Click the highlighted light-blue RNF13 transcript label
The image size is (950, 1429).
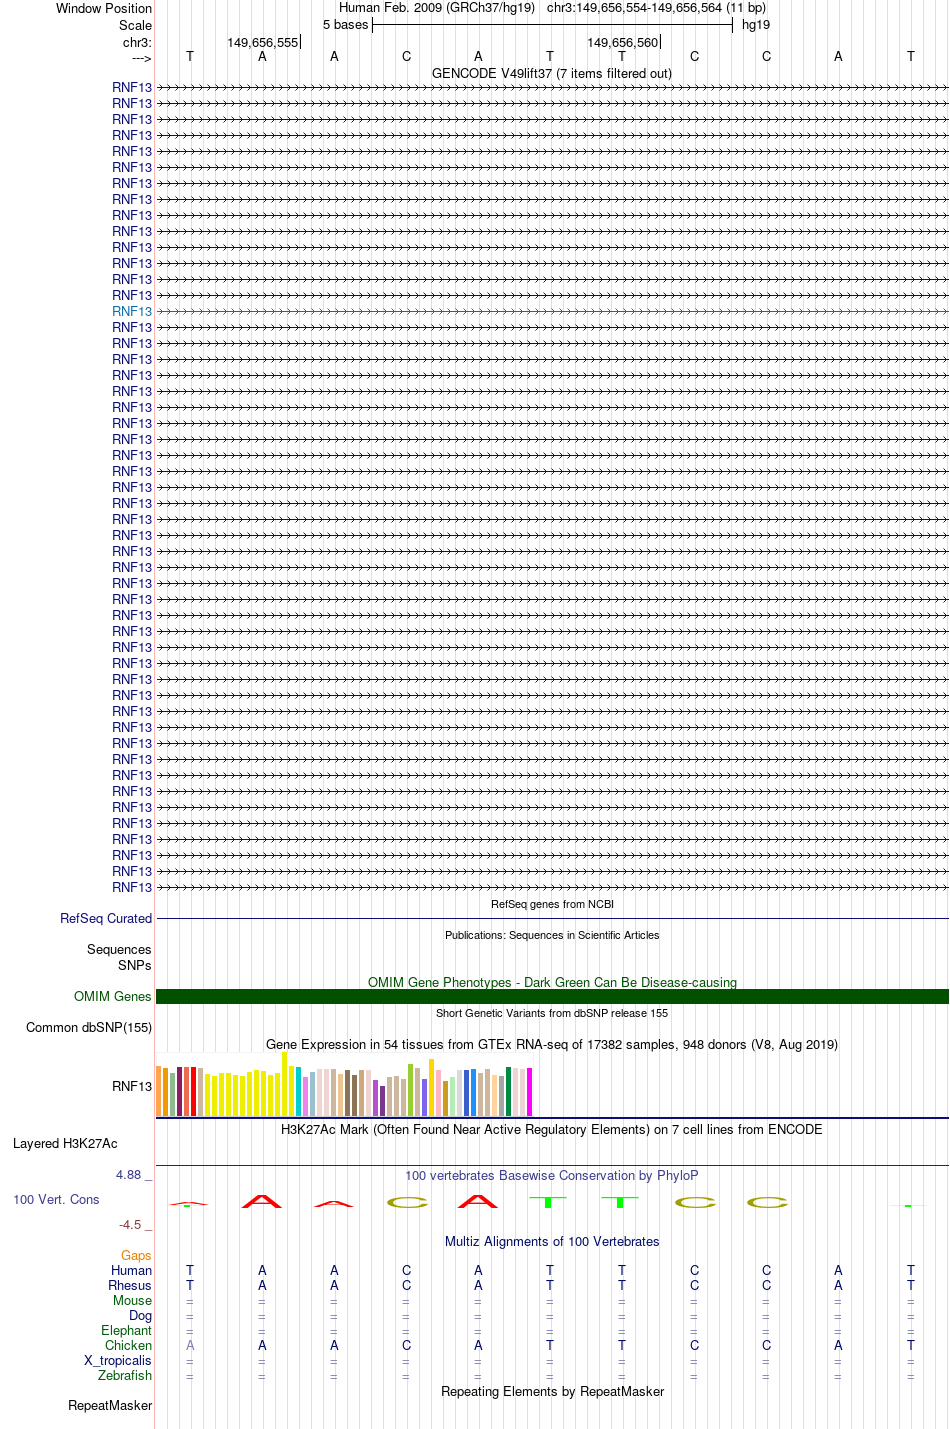tap(132, 311)
